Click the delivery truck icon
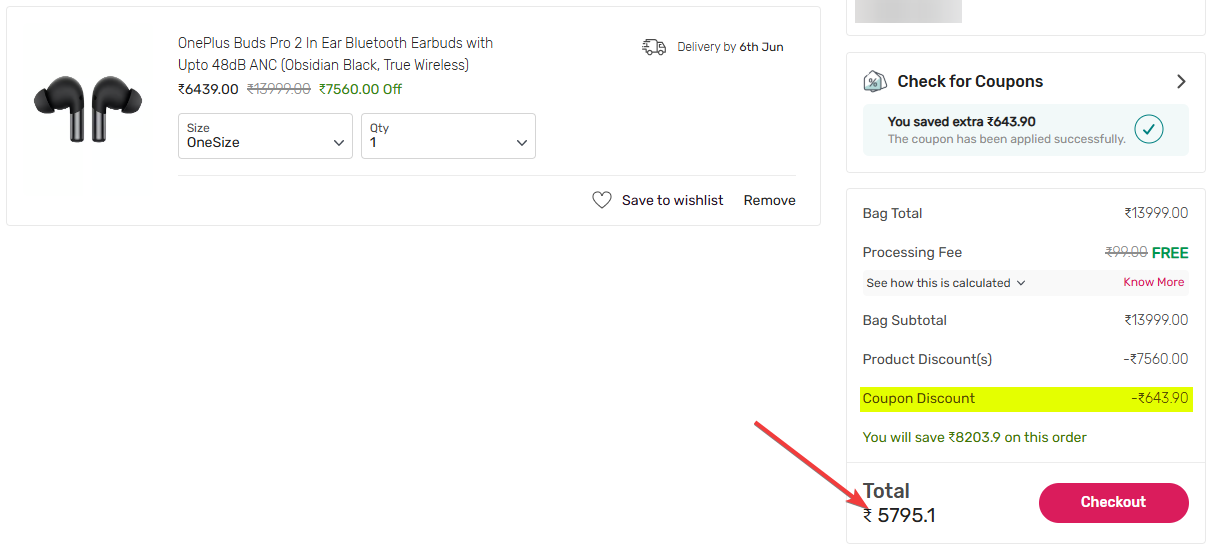The width and height of the screenshot is (1210, 560). tap(654, 47)
